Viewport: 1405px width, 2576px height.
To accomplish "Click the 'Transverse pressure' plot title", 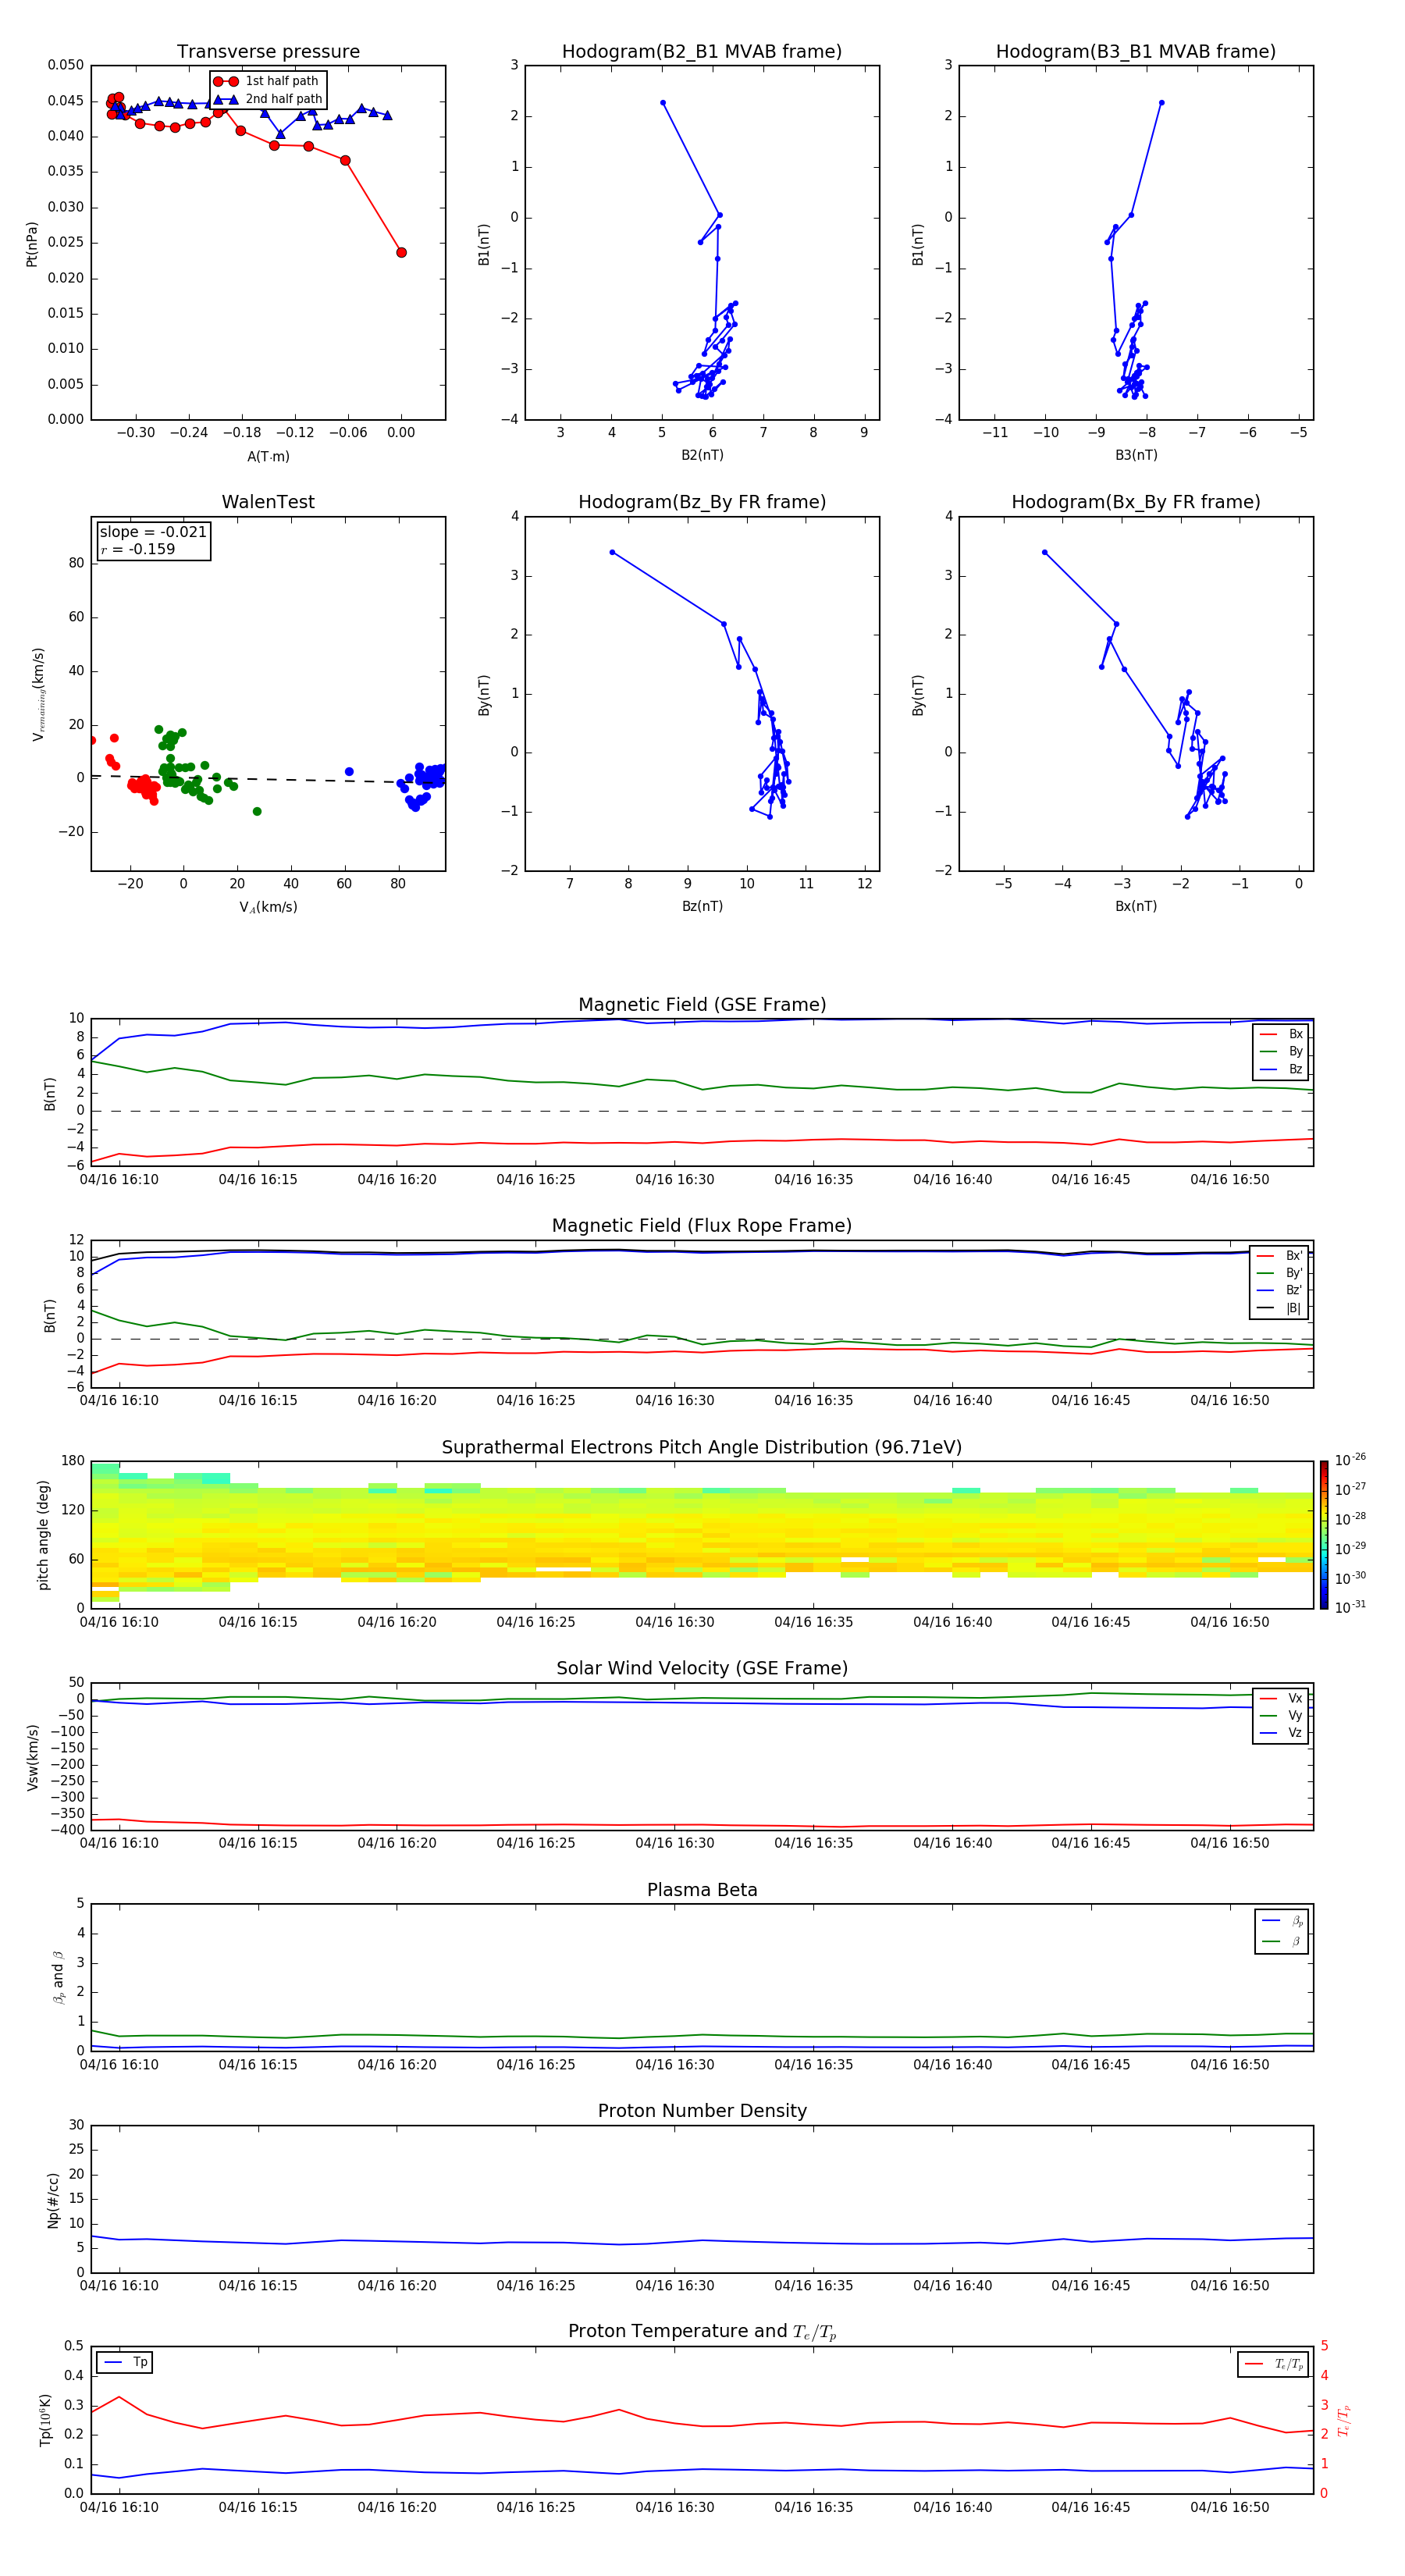I will [x=268, y=52].
